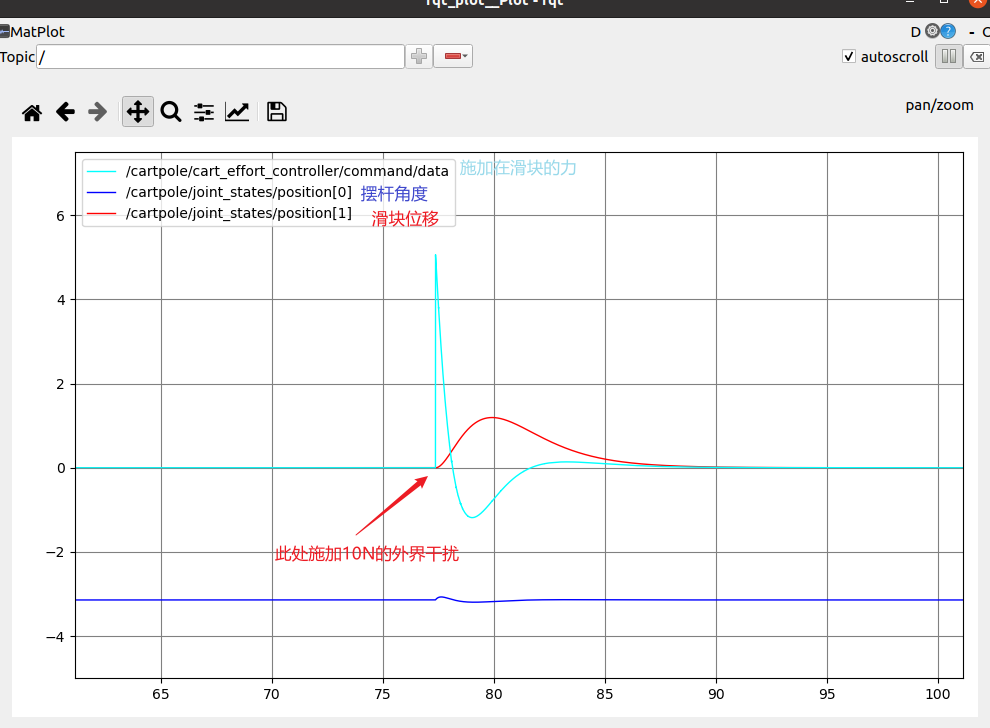The width and height of the screenshot is (990, 728).
Task: Click the MatPlot plugin title
Action: [37, 32]
